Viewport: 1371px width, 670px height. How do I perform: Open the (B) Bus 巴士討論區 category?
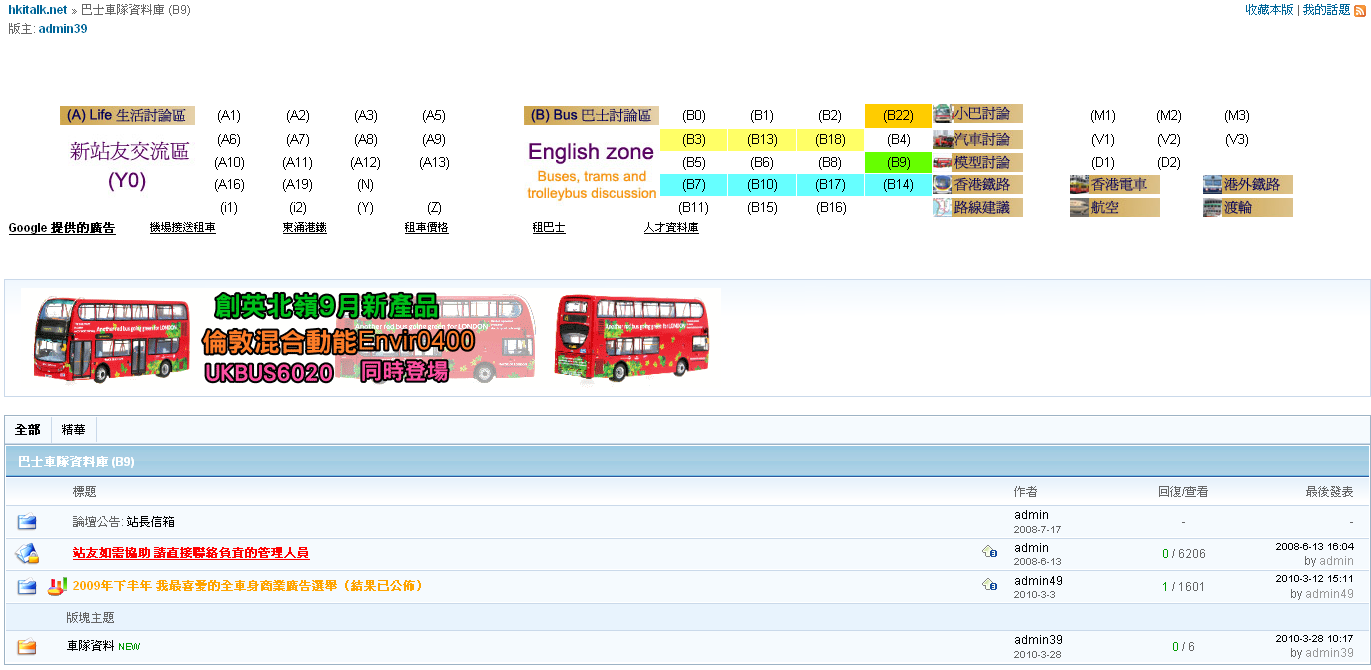591,115
